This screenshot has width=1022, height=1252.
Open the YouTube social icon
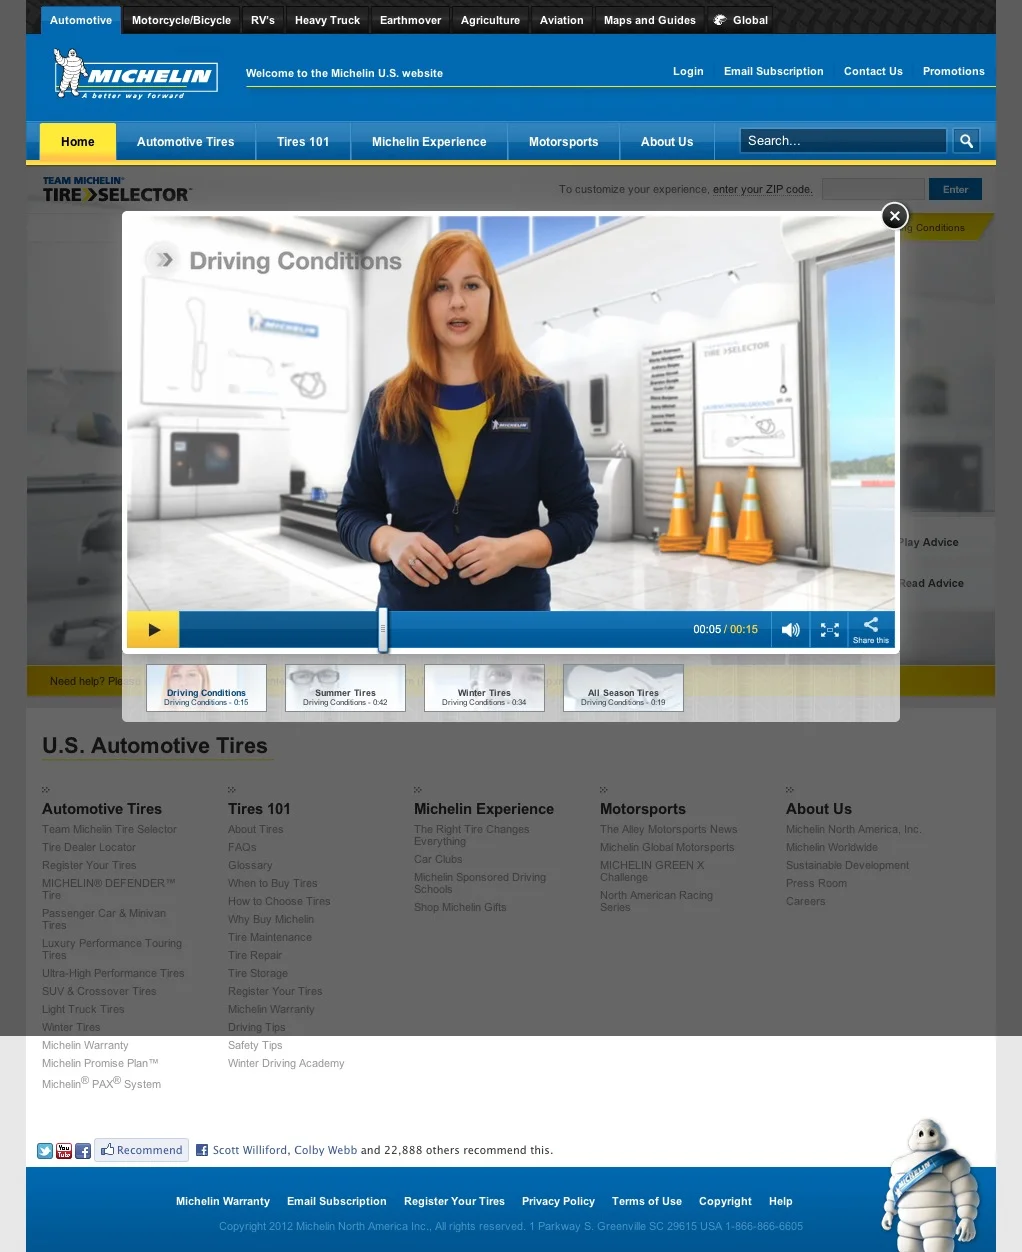(x=64, y=1151)
